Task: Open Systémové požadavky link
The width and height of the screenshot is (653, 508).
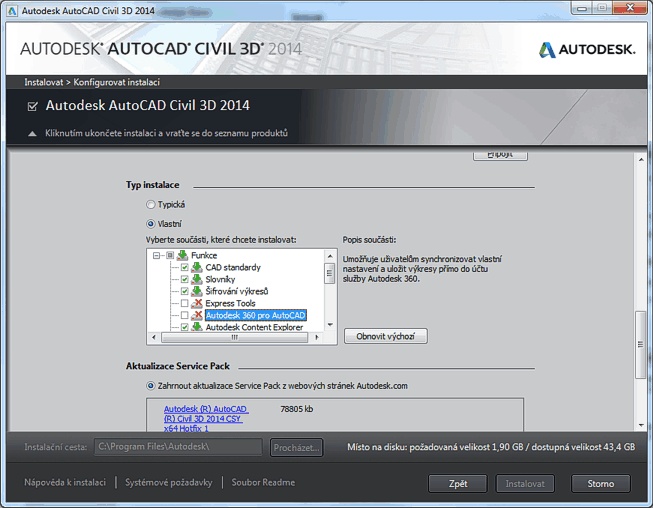Action: [169, 483]
